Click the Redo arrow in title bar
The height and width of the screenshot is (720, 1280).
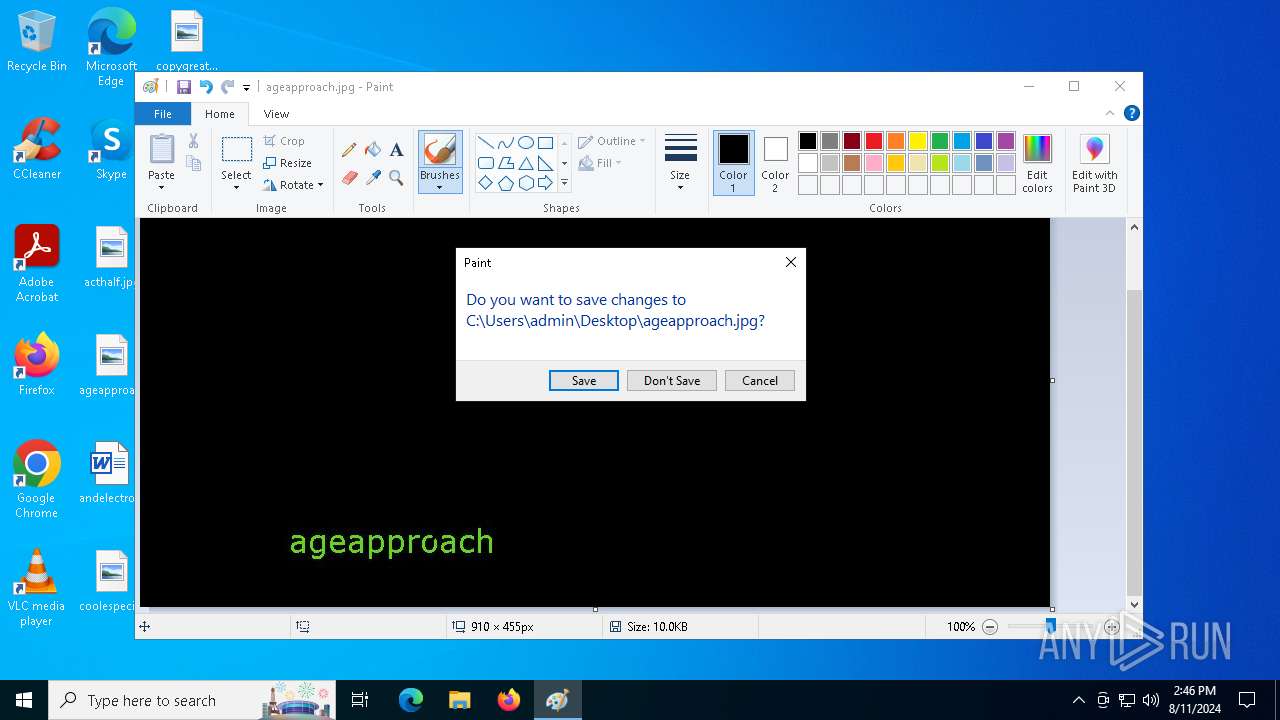[228, 87]
